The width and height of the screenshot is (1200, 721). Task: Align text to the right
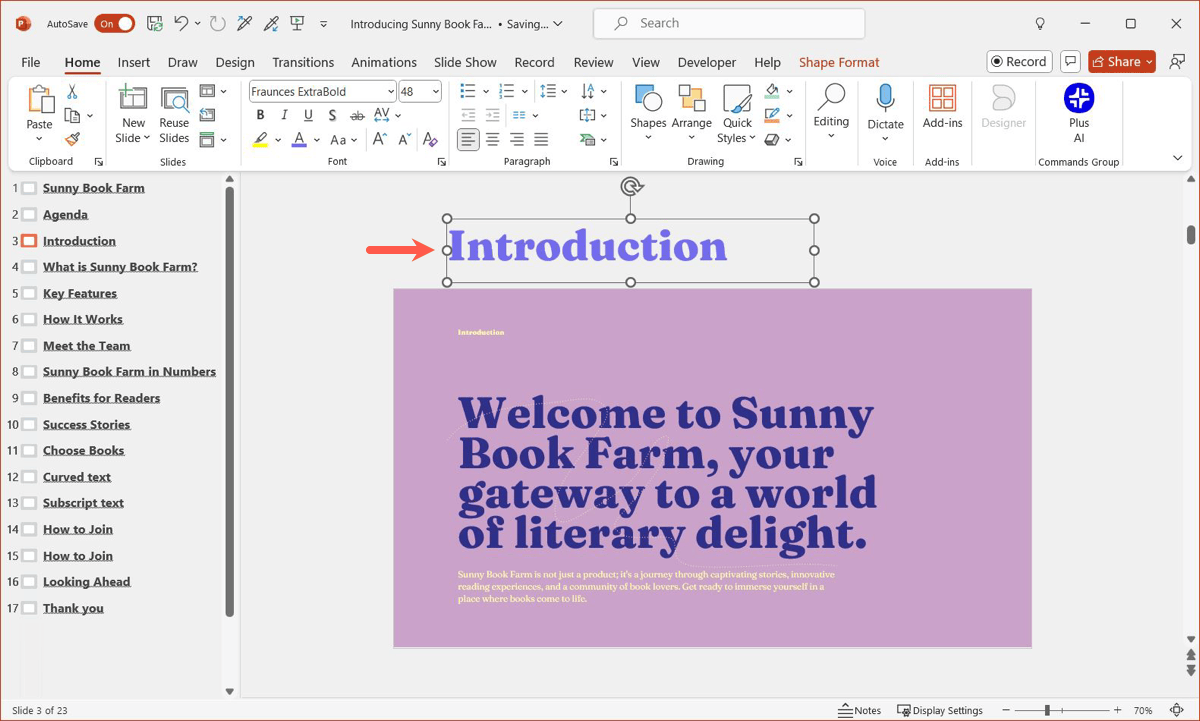[517, 140]
